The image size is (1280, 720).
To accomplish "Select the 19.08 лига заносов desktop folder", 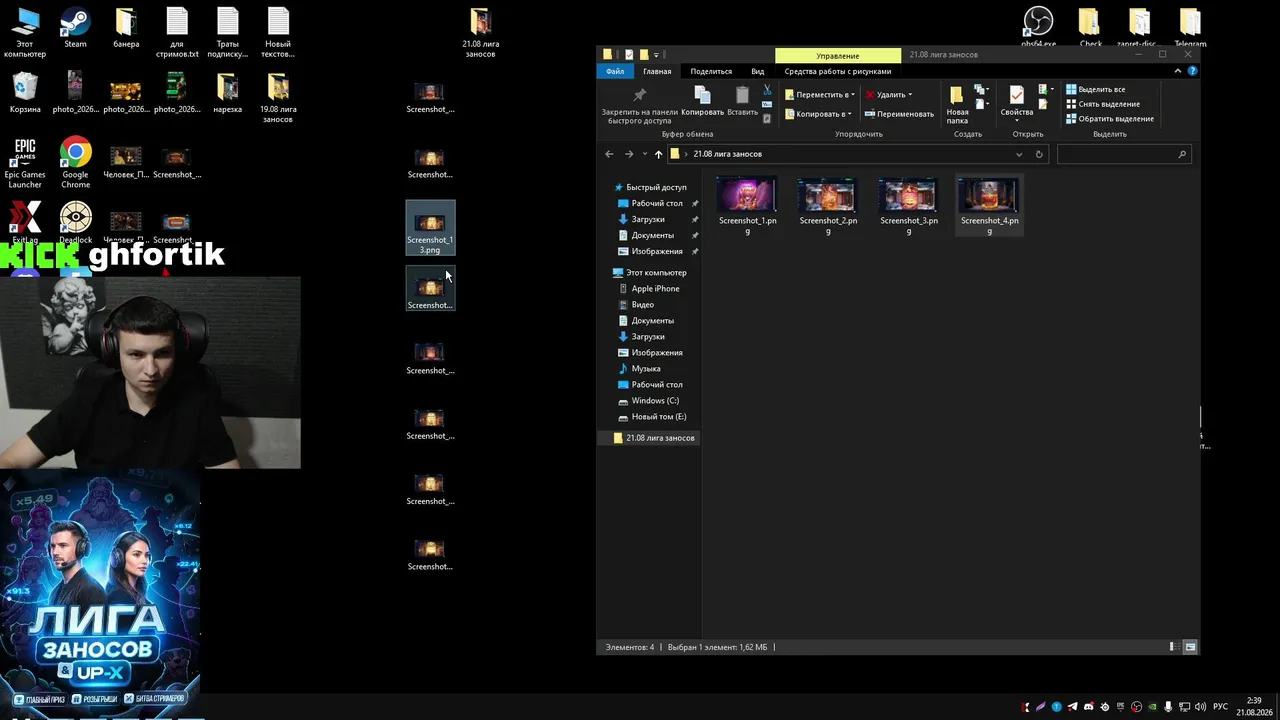I will (277, 98).
